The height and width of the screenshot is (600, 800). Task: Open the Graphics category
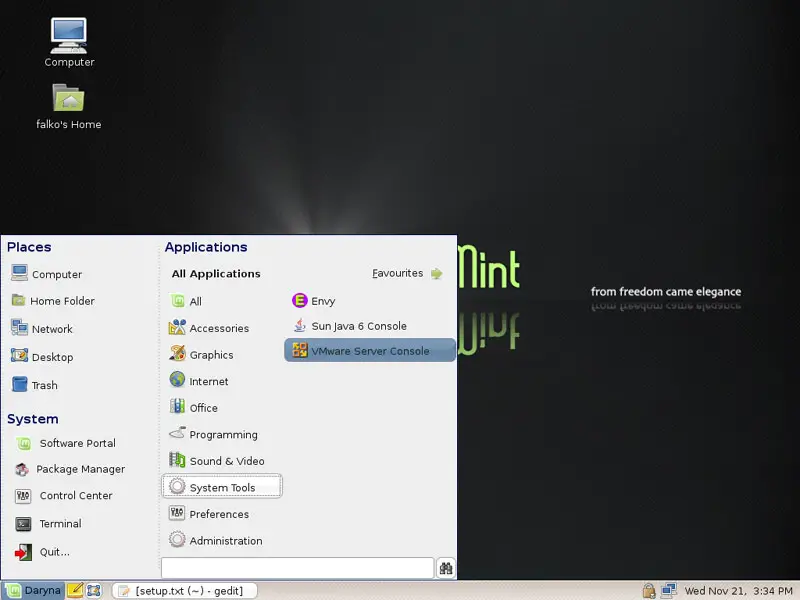201,355
